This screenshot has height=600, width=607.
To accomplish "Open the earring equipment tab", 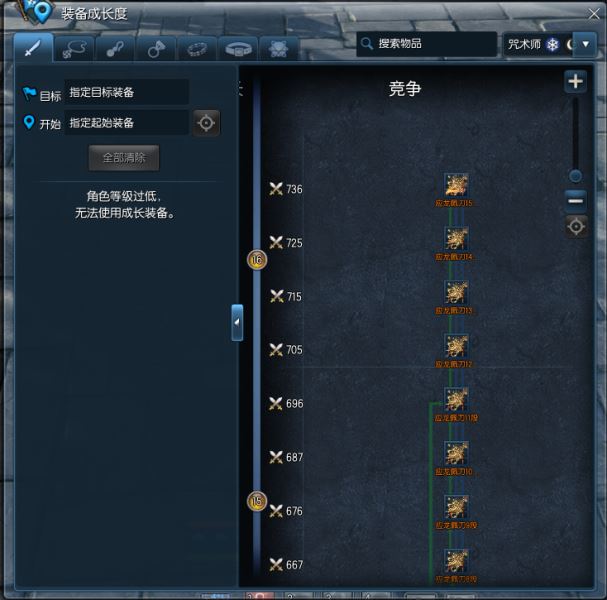I will 115,49.
